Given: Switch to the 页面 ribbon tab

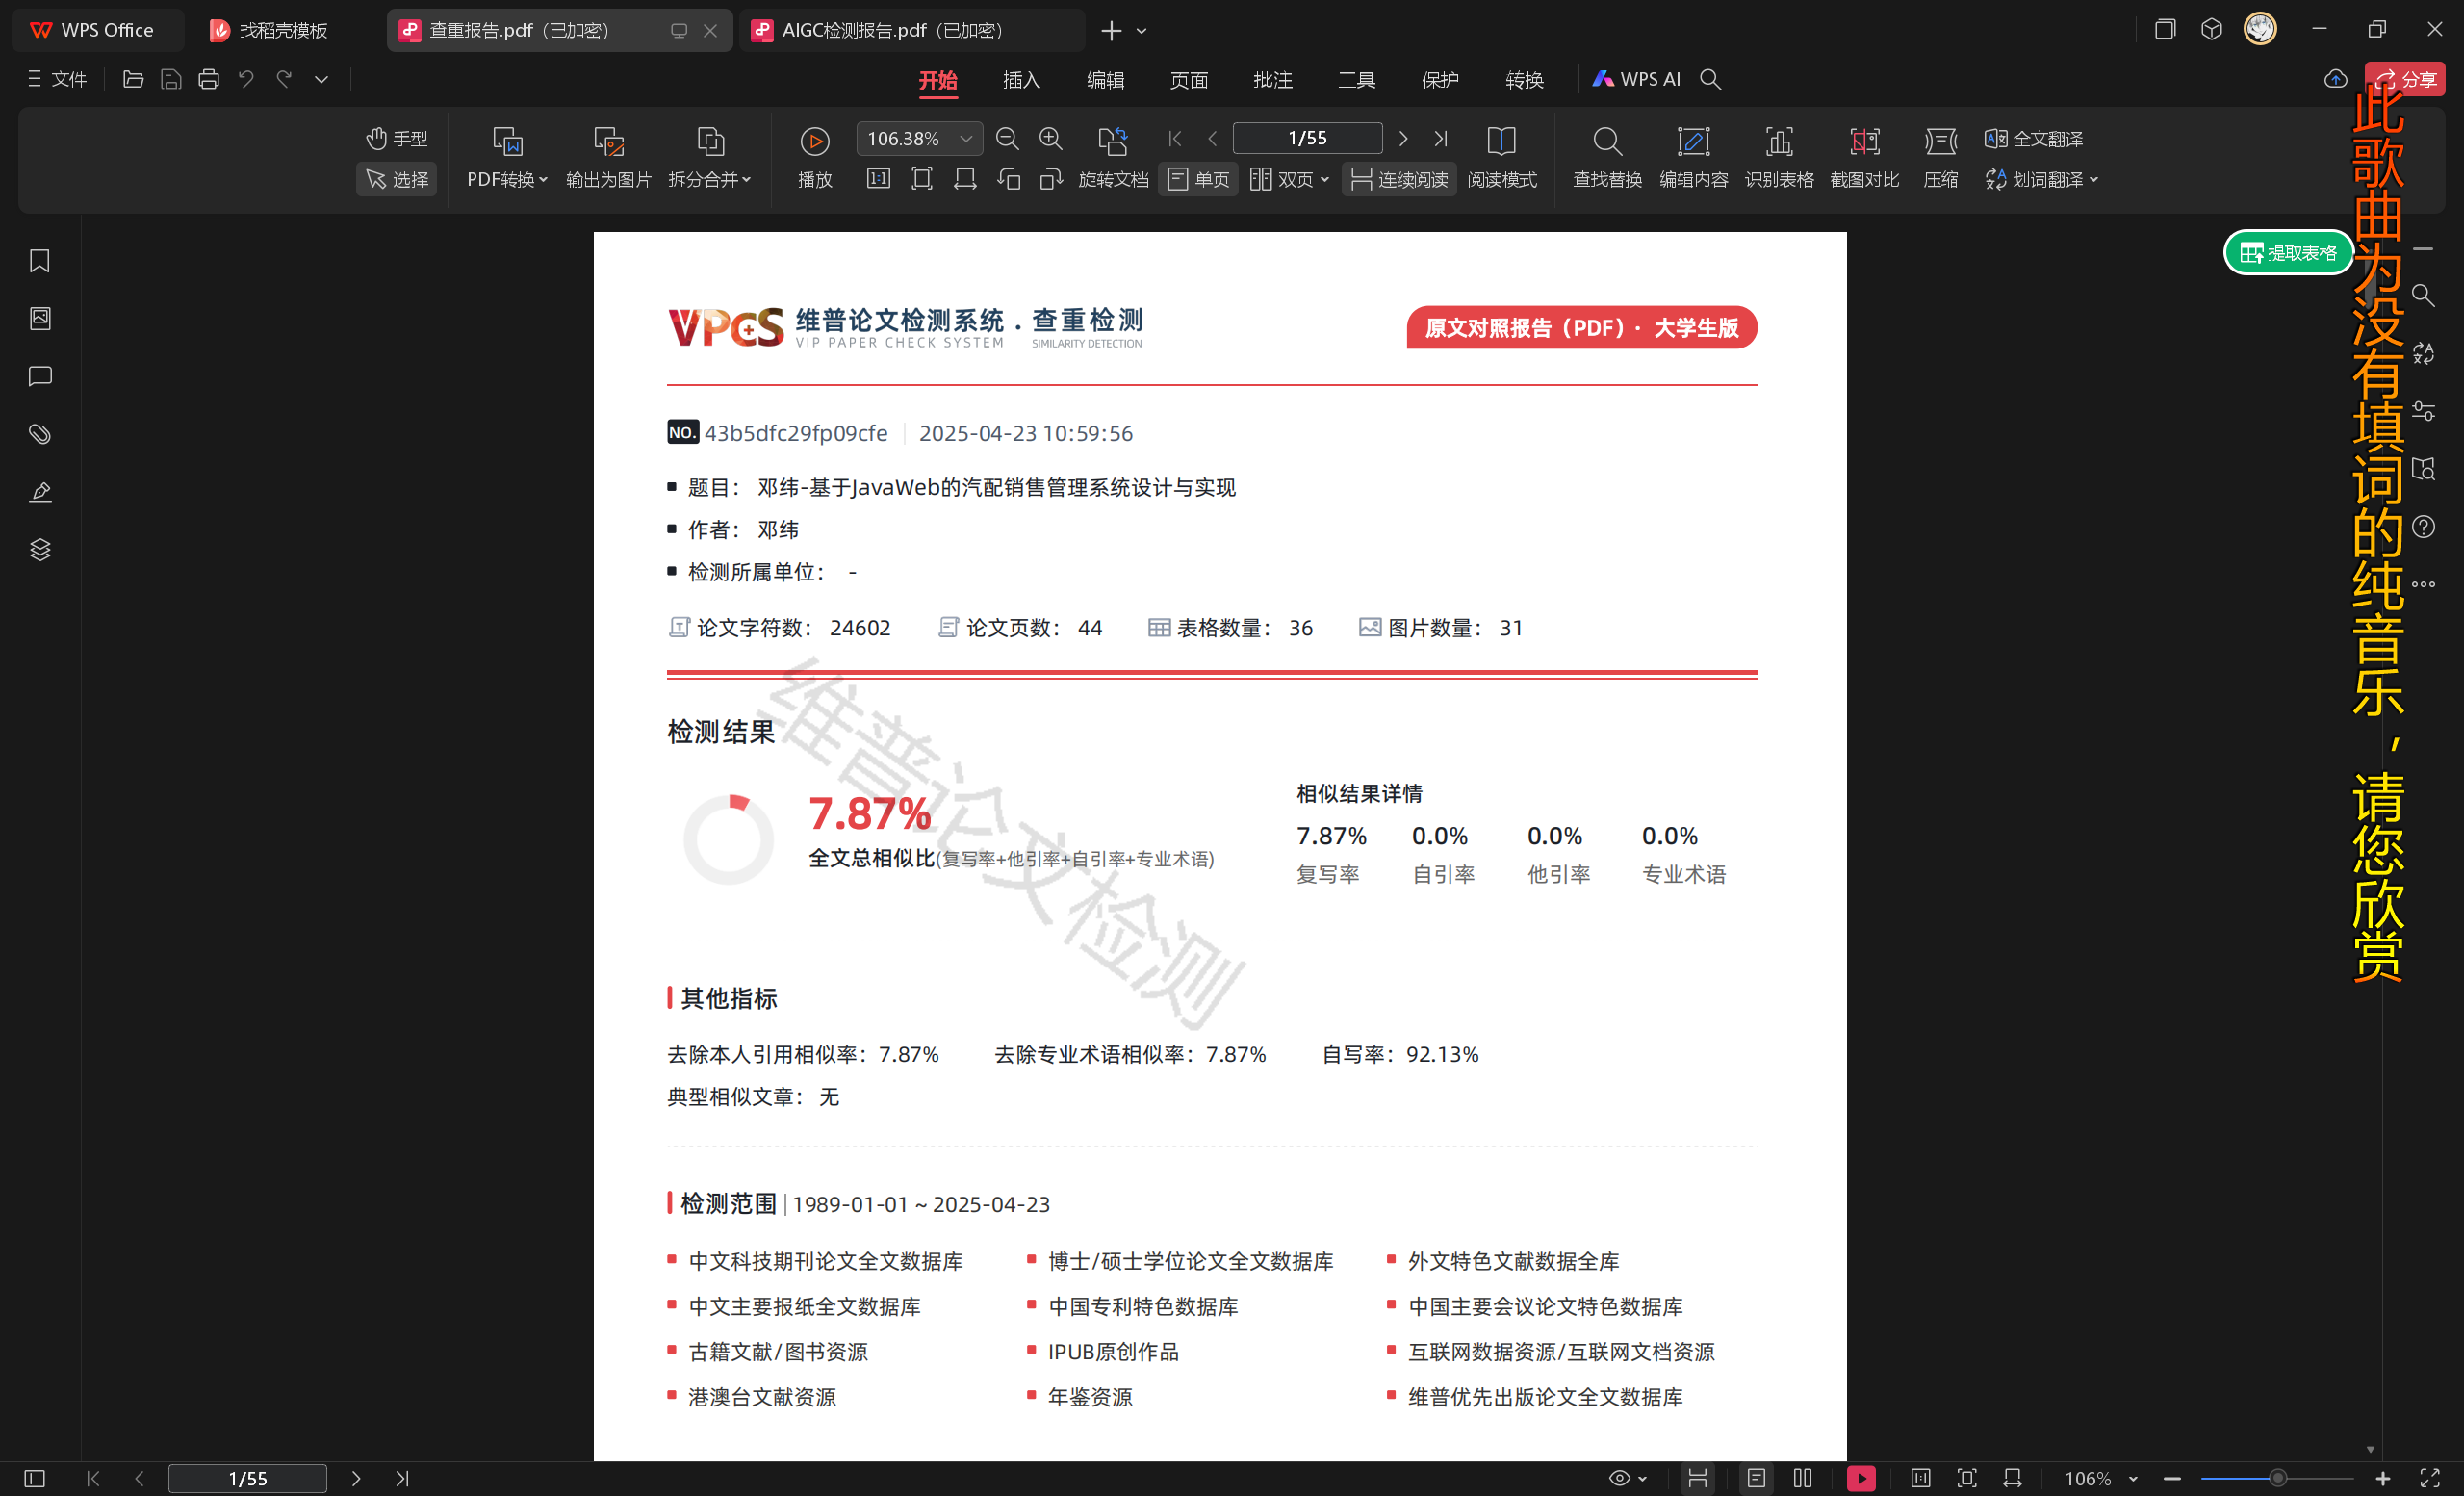Looking at the screenshot, I should pos(1189,80).
